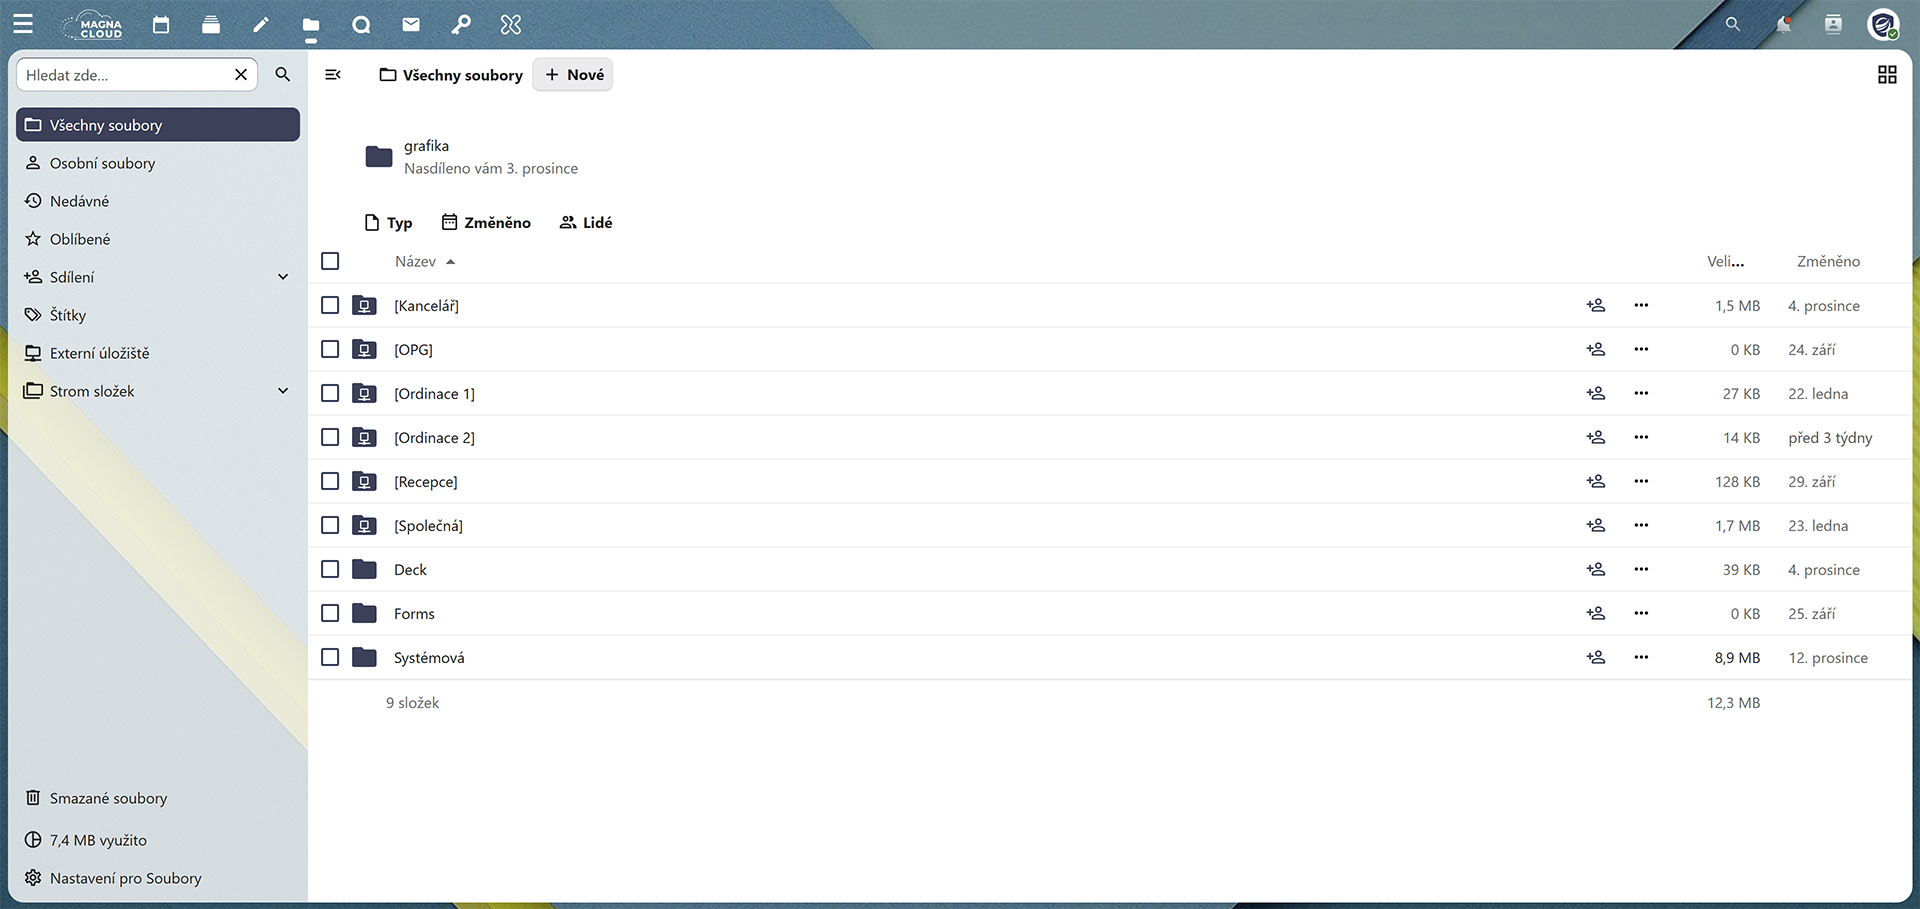1920x909 pixels.
Task: Expand the Strom složek tree
Action: tap(283, 391)
